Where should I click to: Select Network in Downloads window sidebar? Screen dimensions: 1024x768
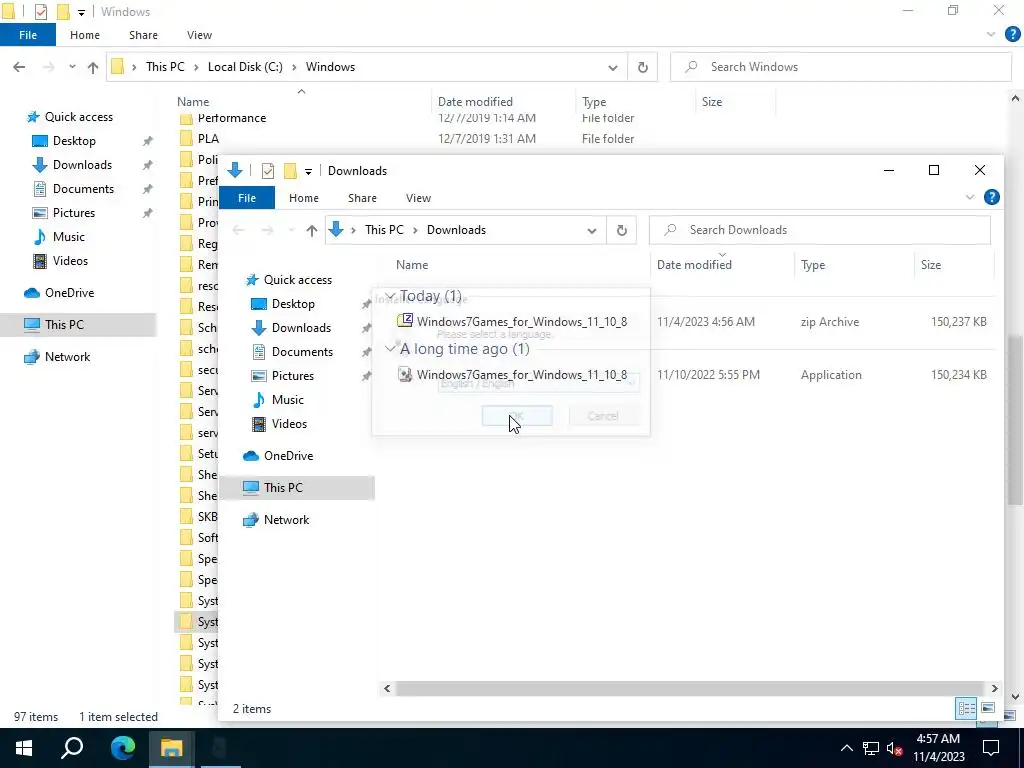coord(286,520)
